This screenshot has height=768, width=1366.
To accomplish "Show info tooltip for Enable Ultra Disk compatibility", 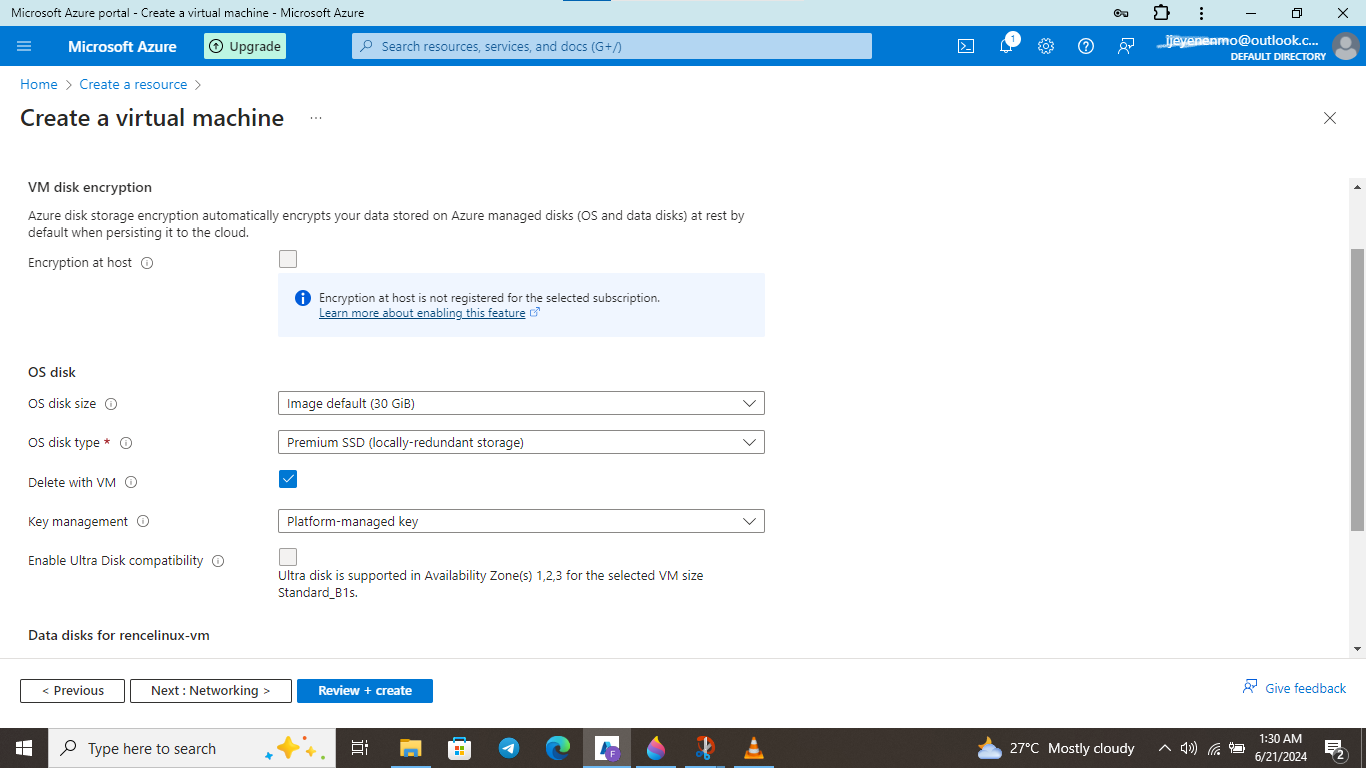I will click(218, 561).
